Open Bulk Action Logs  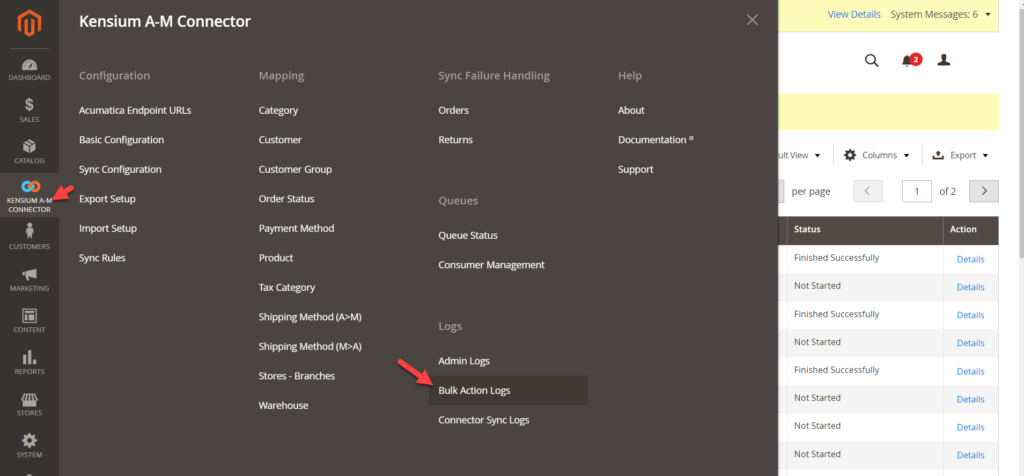(x=508, y=390)
